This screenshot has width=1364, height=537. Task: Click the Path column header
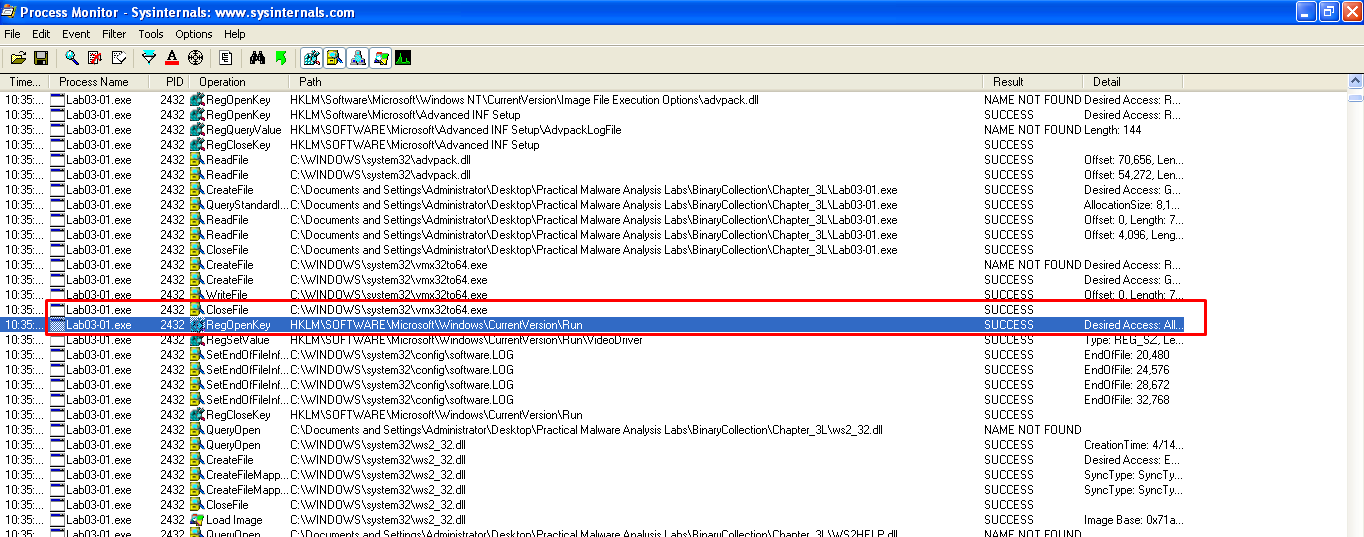point(635,82)
